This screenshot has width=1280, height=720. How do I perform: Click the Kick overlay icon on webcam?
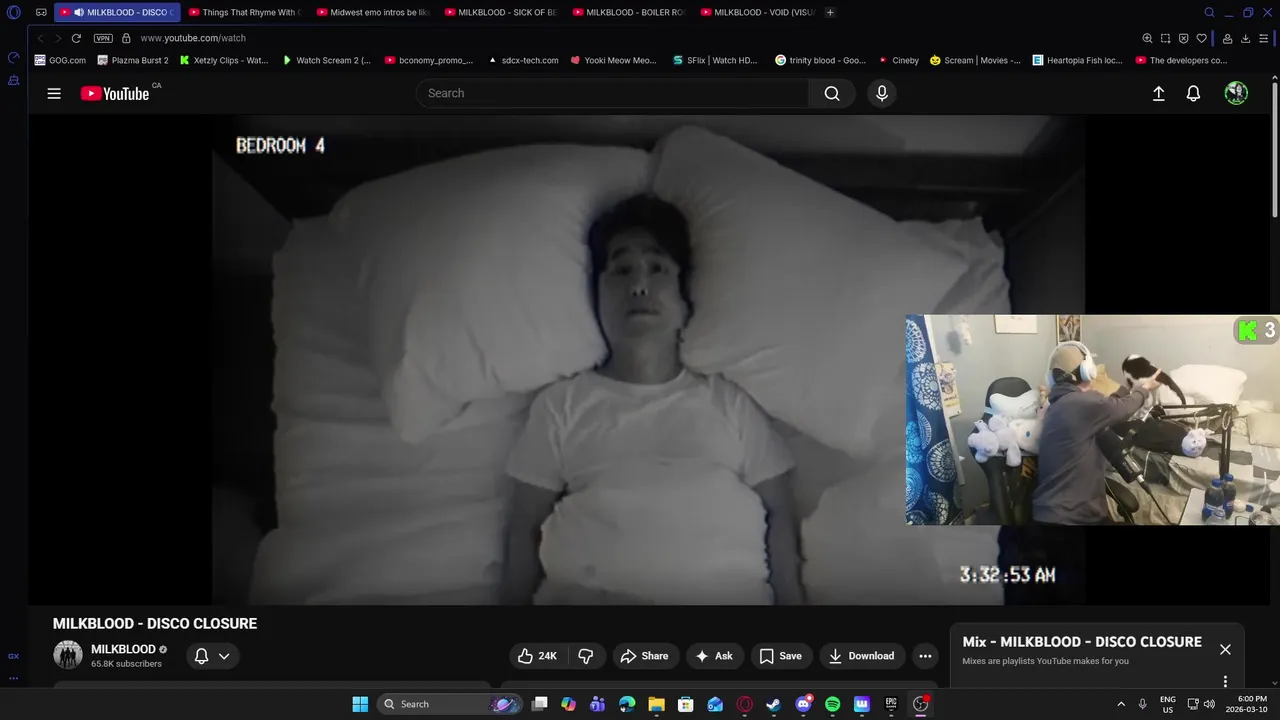[1247, 330]
